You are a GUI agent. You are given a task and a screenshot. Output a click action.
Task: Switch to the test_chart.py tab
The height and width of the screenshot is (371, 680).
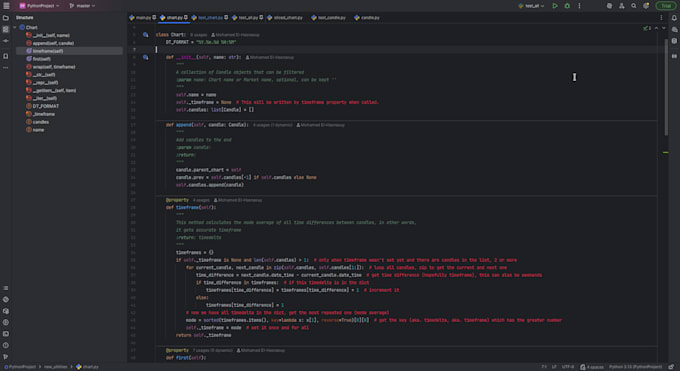210,18
